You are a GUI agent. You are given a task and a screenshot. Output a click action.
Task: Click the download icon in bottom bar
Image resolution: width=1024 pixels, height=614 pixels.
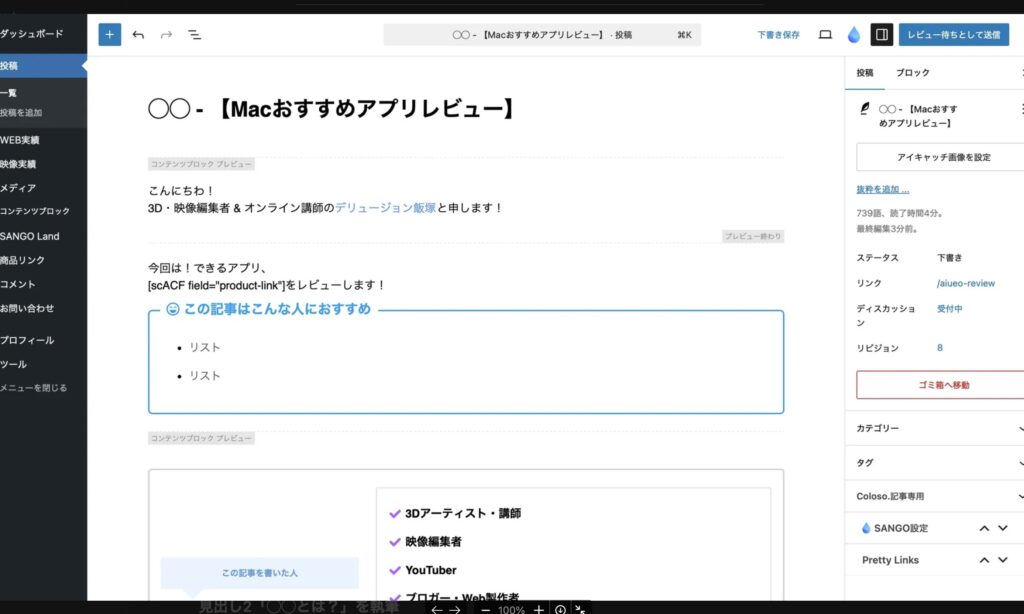[x=560, y=609]
